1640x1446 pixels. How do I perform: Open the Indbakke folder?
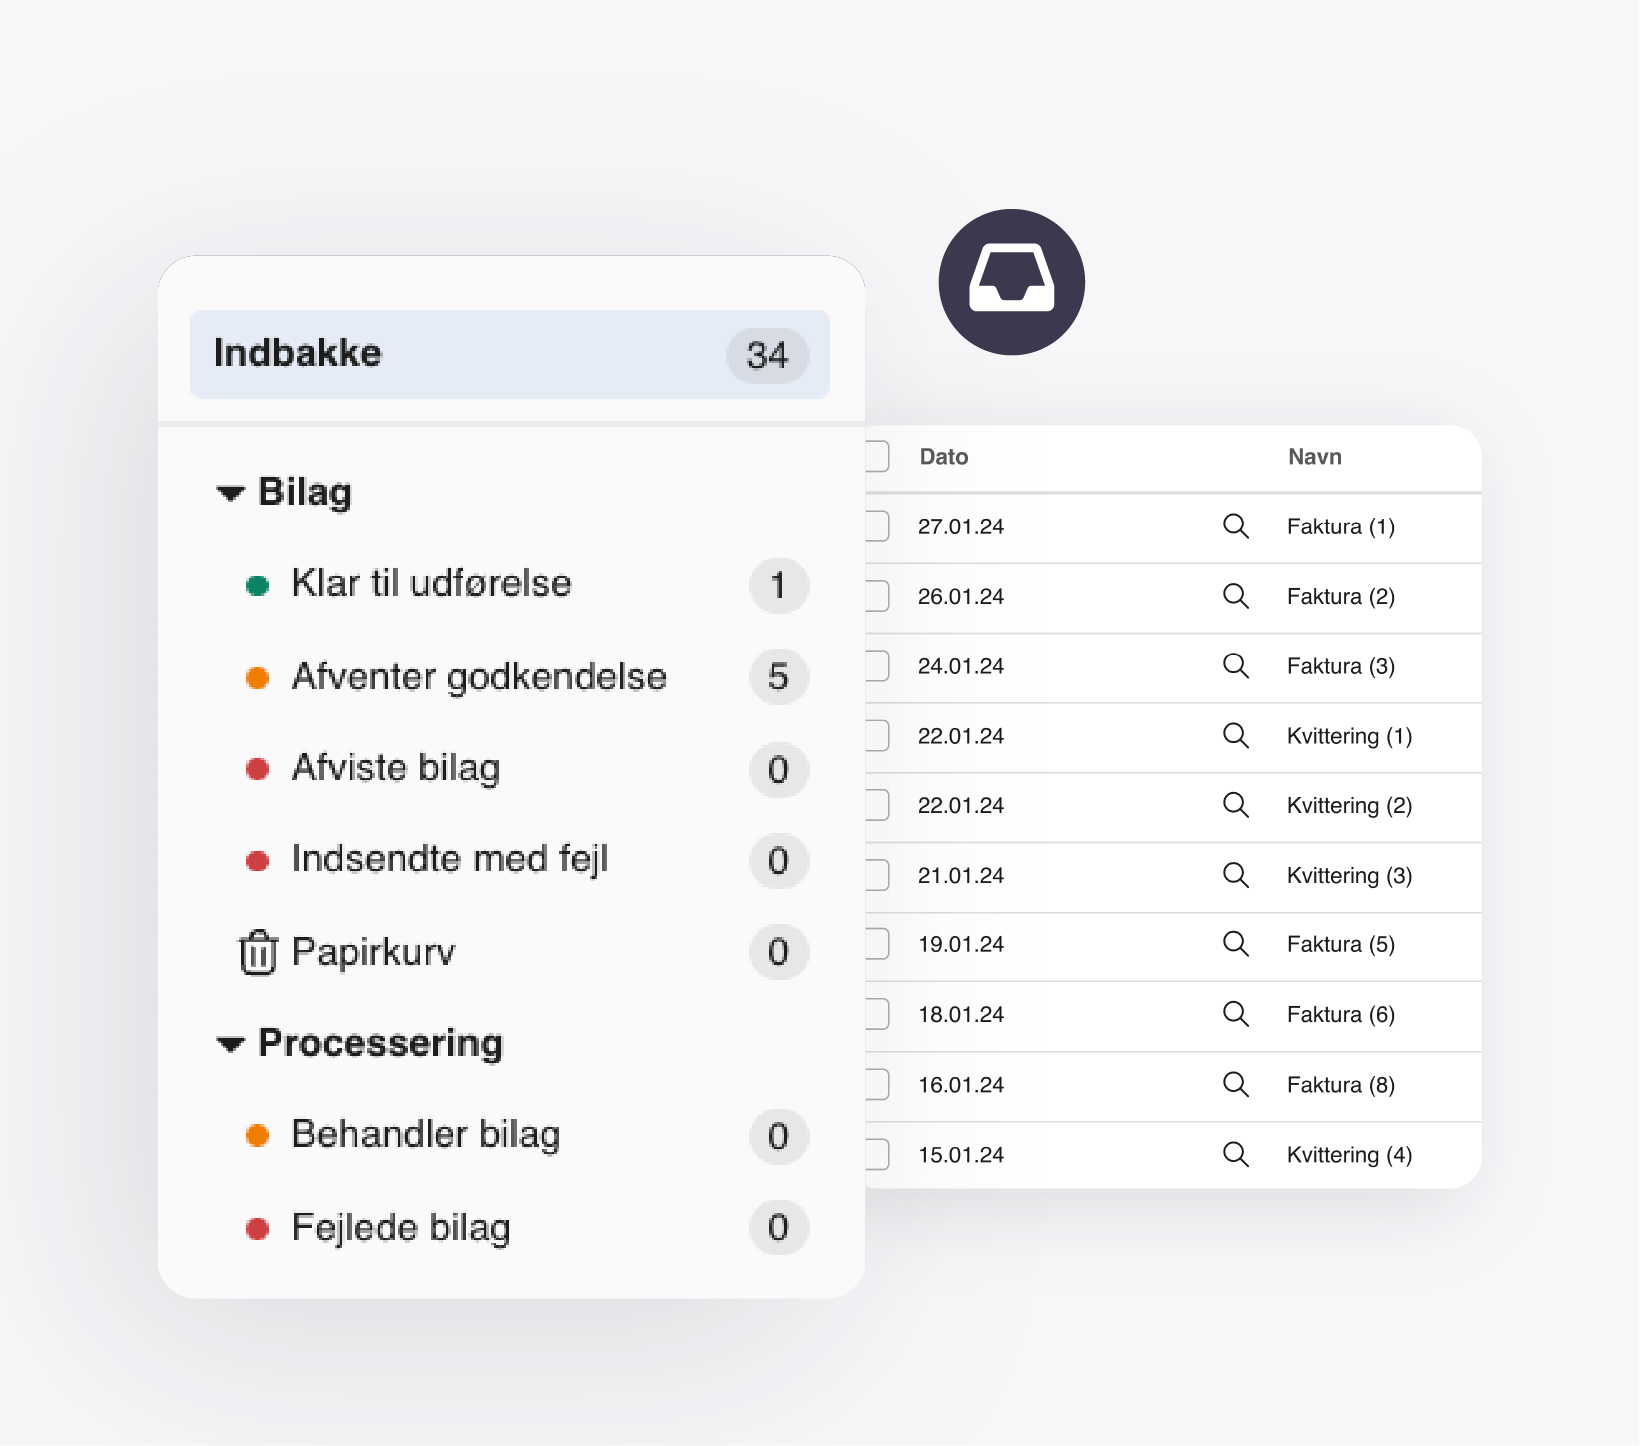(510, 354)
